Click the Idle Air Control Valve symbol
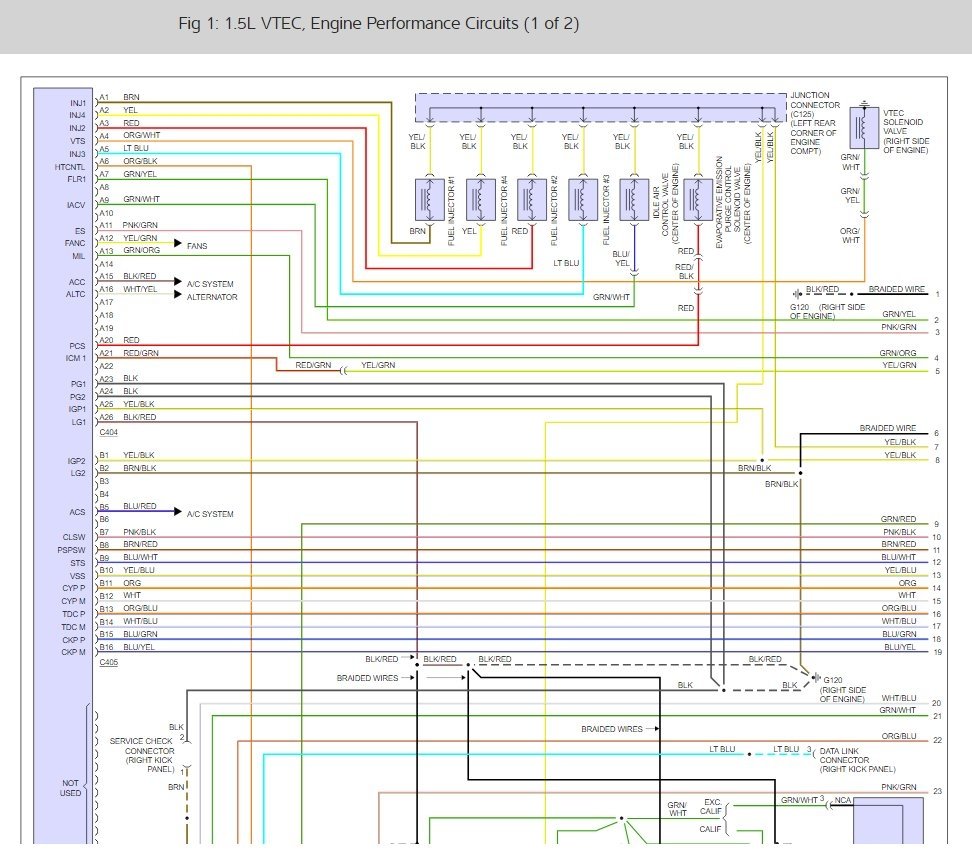 pyautogui.click(x=634, y=198)
